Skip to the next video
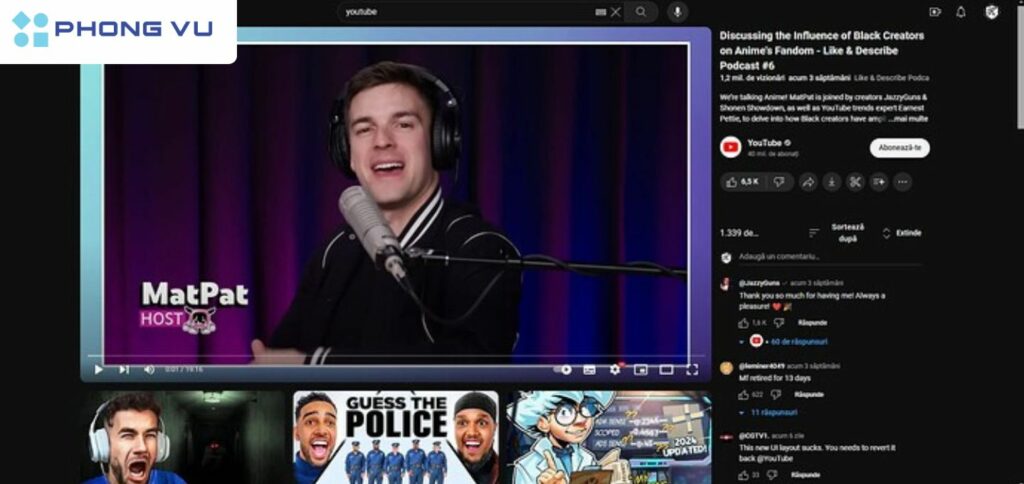This screenshot has width=1024, height=484. pos(123,370)
